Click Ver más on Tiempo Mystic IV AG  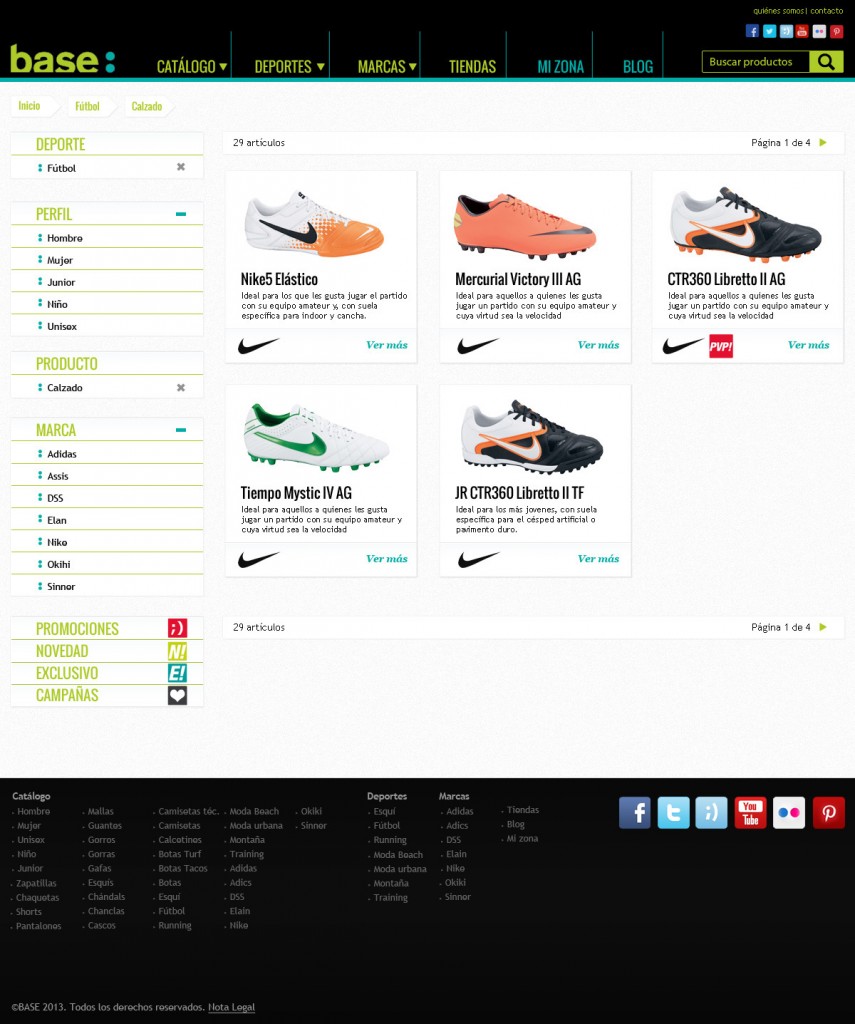tap(387, 558)
